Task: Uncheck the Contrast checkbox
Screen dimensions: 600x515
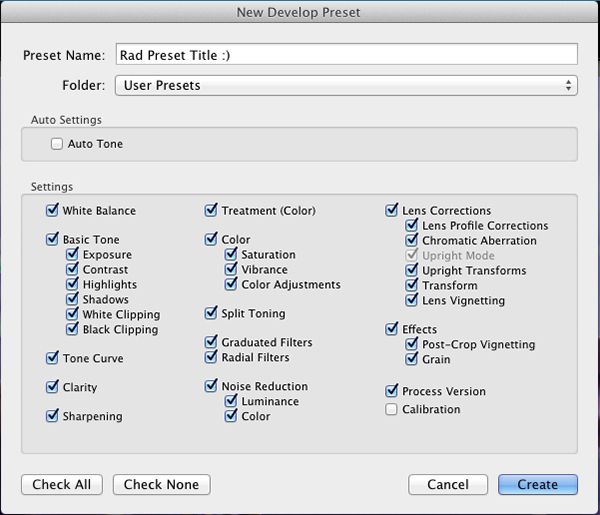Action: click(x=72, y=269)
